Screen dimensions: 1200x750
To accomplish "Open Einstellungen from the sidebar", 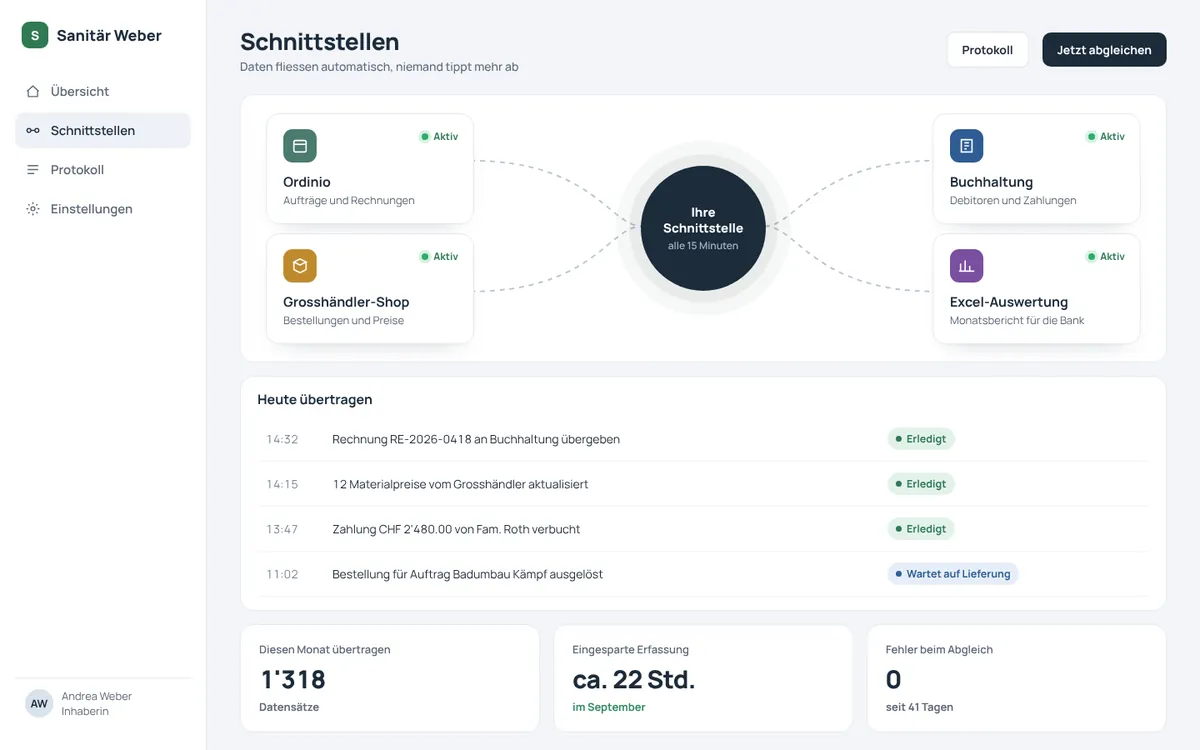I will (103, 209).
